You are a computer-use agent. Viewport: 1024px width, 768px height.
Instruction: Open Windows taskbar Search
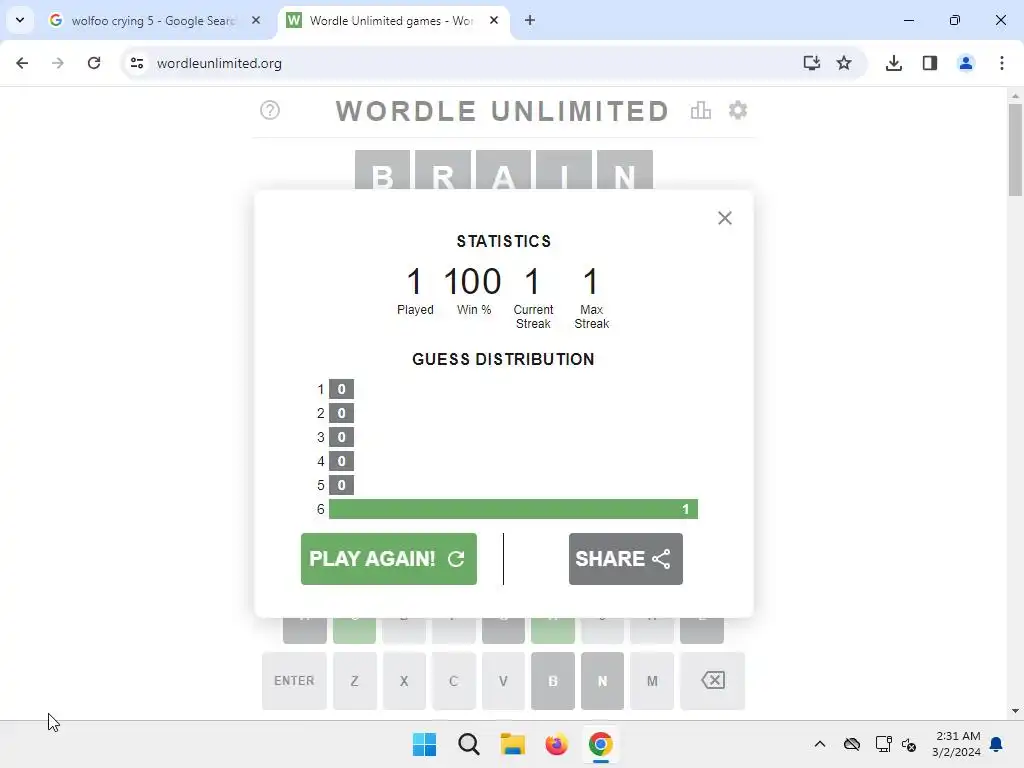click(469, 744)
